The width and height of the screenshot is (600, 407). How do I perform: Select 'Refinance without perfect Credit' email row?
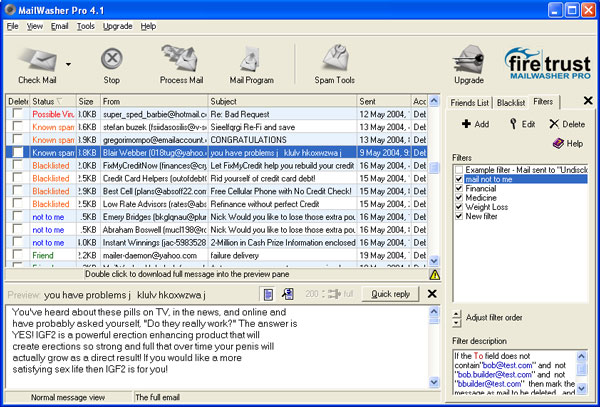coord(217,204)
